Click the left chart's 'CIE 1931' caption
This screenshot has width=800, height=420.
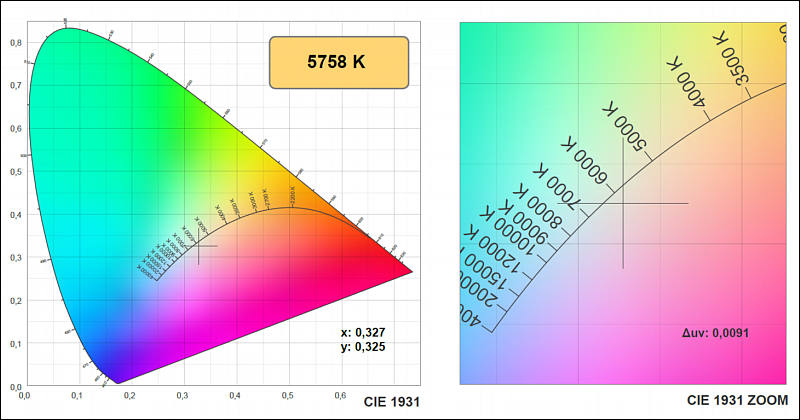click(392, 402)
